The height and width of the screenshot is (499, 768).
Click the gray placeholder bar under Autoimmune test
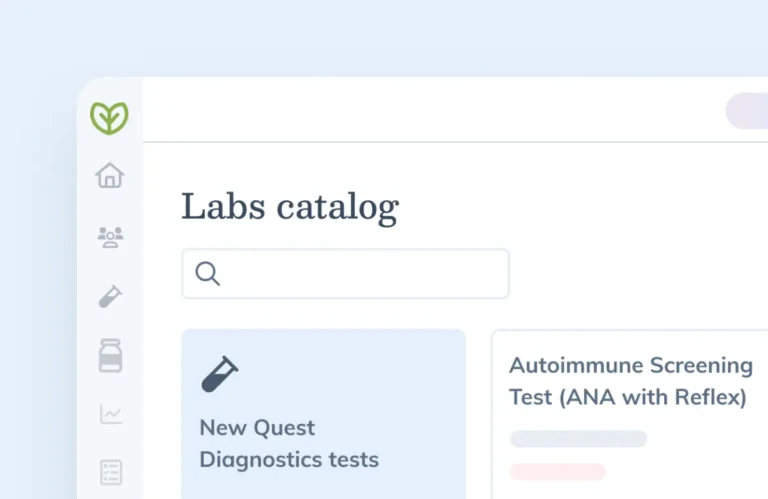pos(578,439)
